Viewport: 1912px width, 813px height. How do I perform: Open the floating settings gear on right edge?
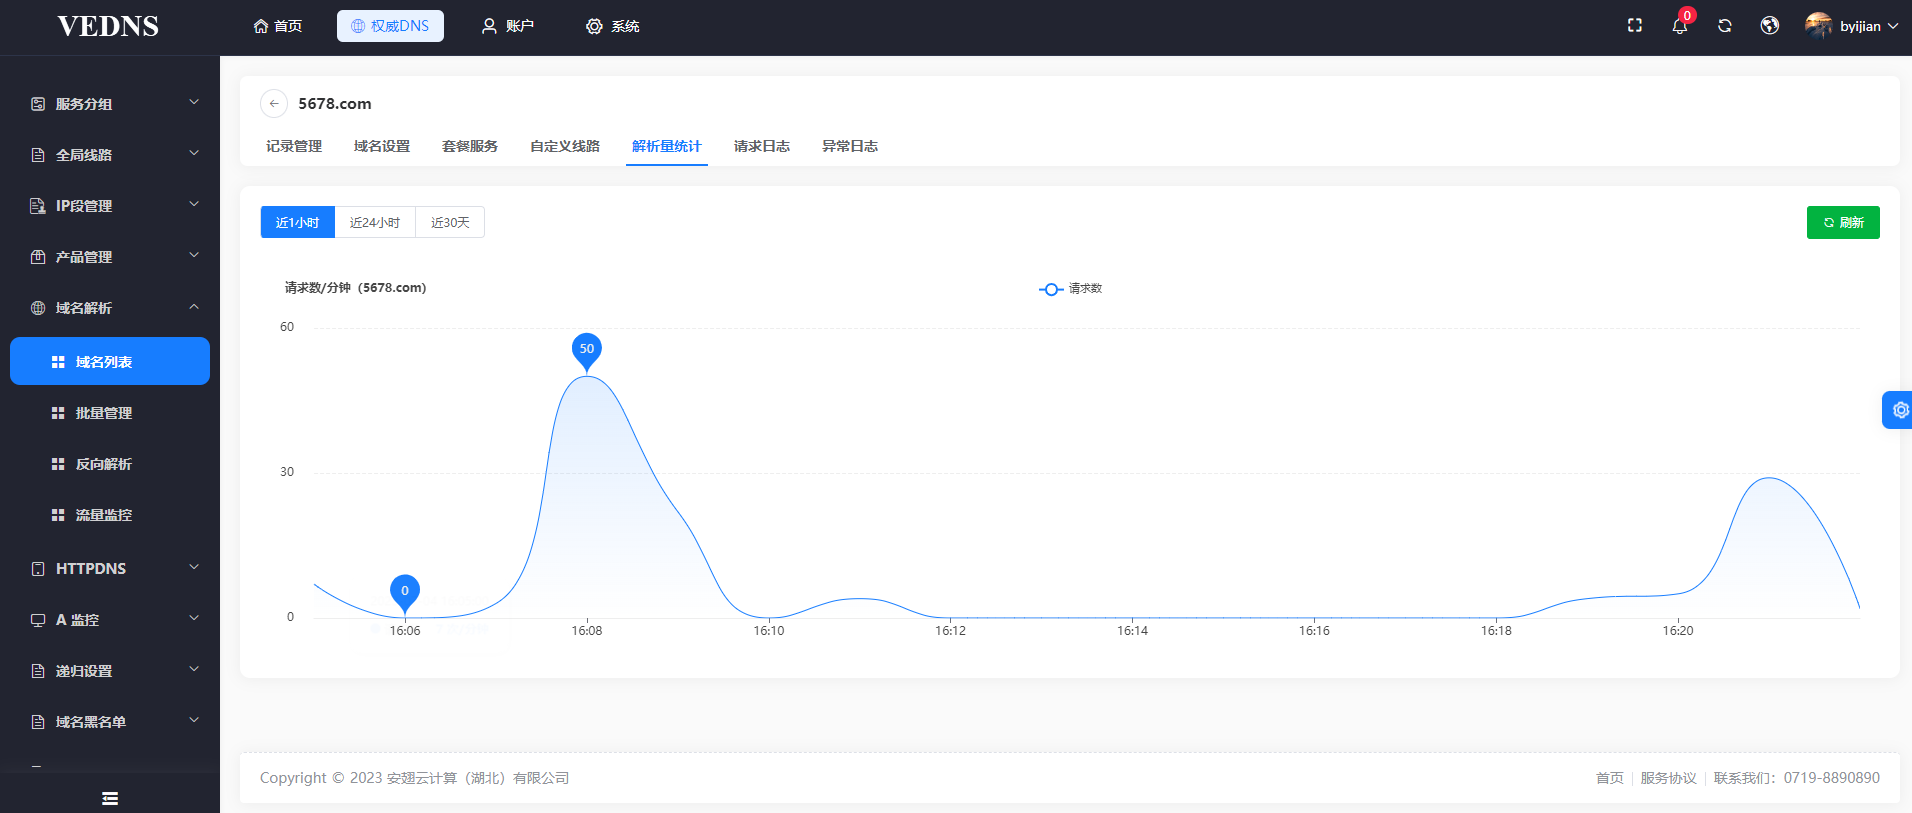tap(1899, 410)
